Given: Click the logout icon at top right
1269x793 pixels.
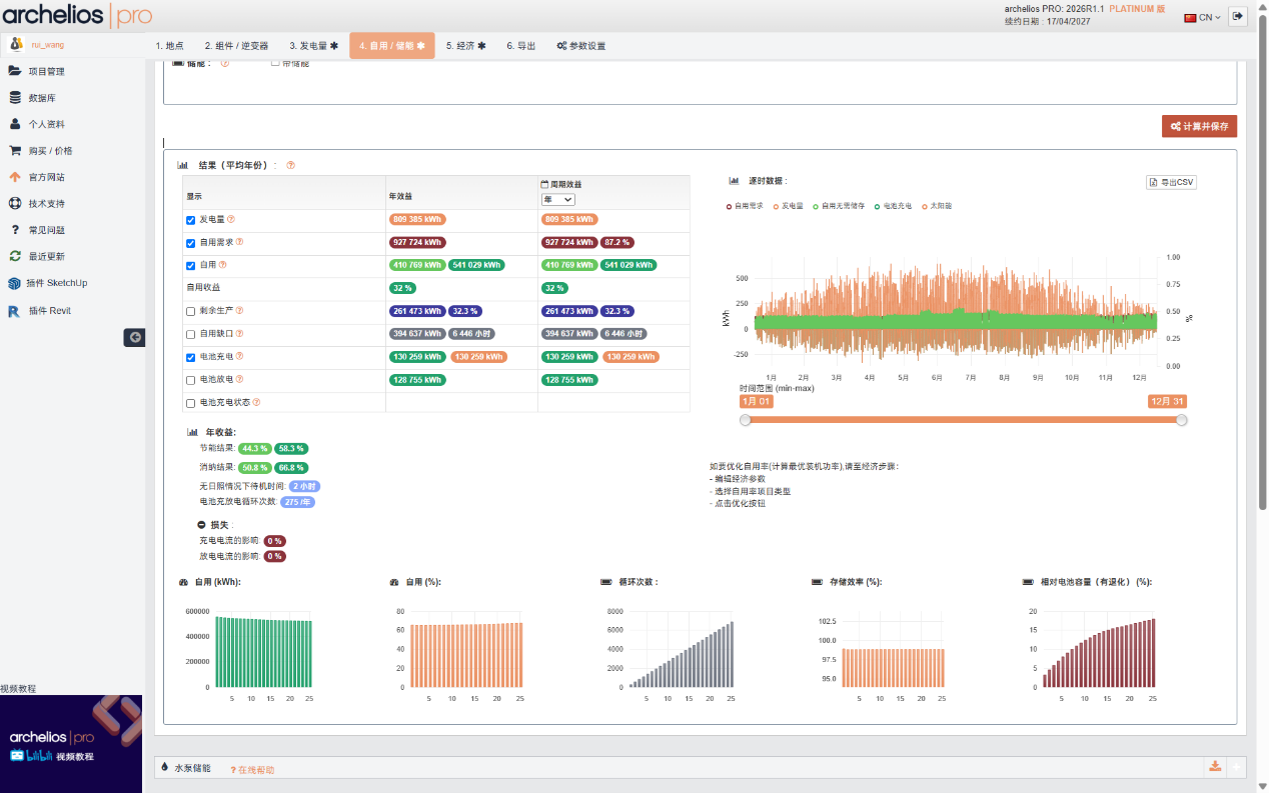Looking at the screenshot, I should point(1238,17).
